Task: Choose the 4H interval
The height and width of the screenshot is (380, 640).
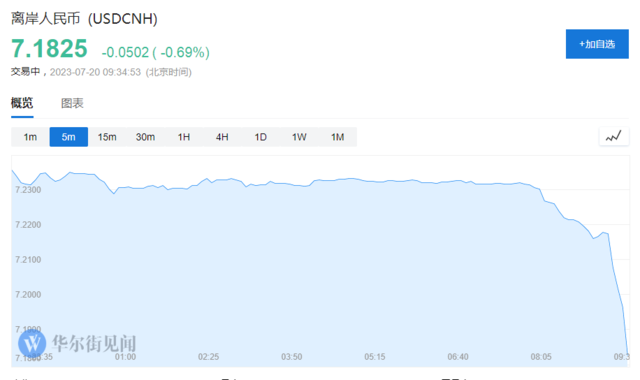Action: [222, 137]
